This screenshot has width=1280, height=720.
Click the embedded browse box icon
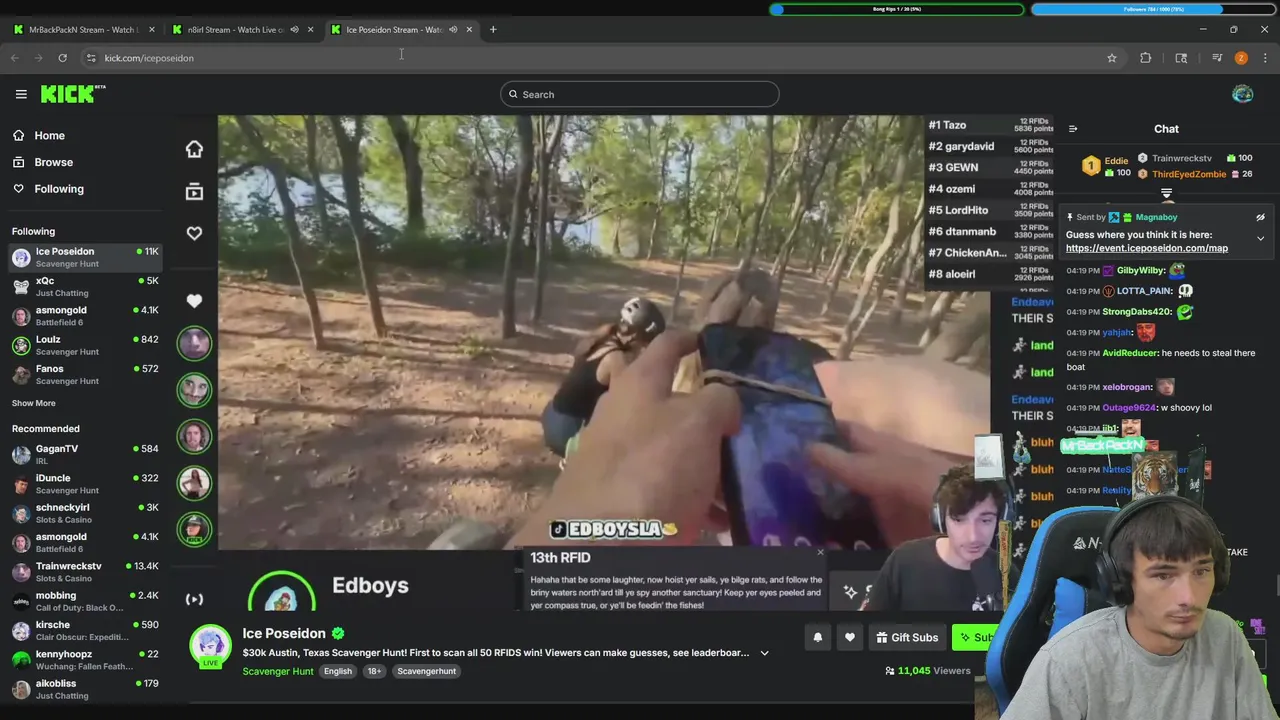[194, 191]
